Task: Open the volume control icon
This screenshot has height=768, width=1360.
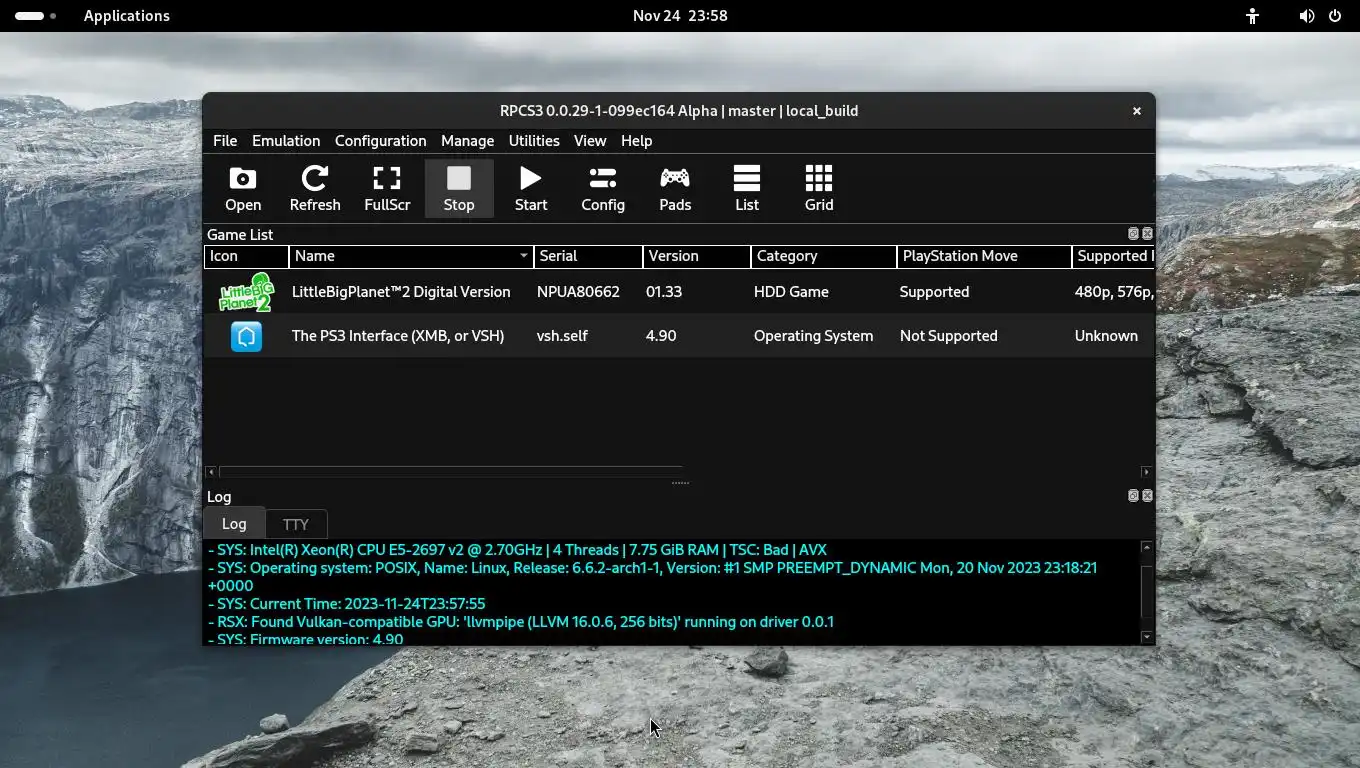Action: coord(1306,16)
